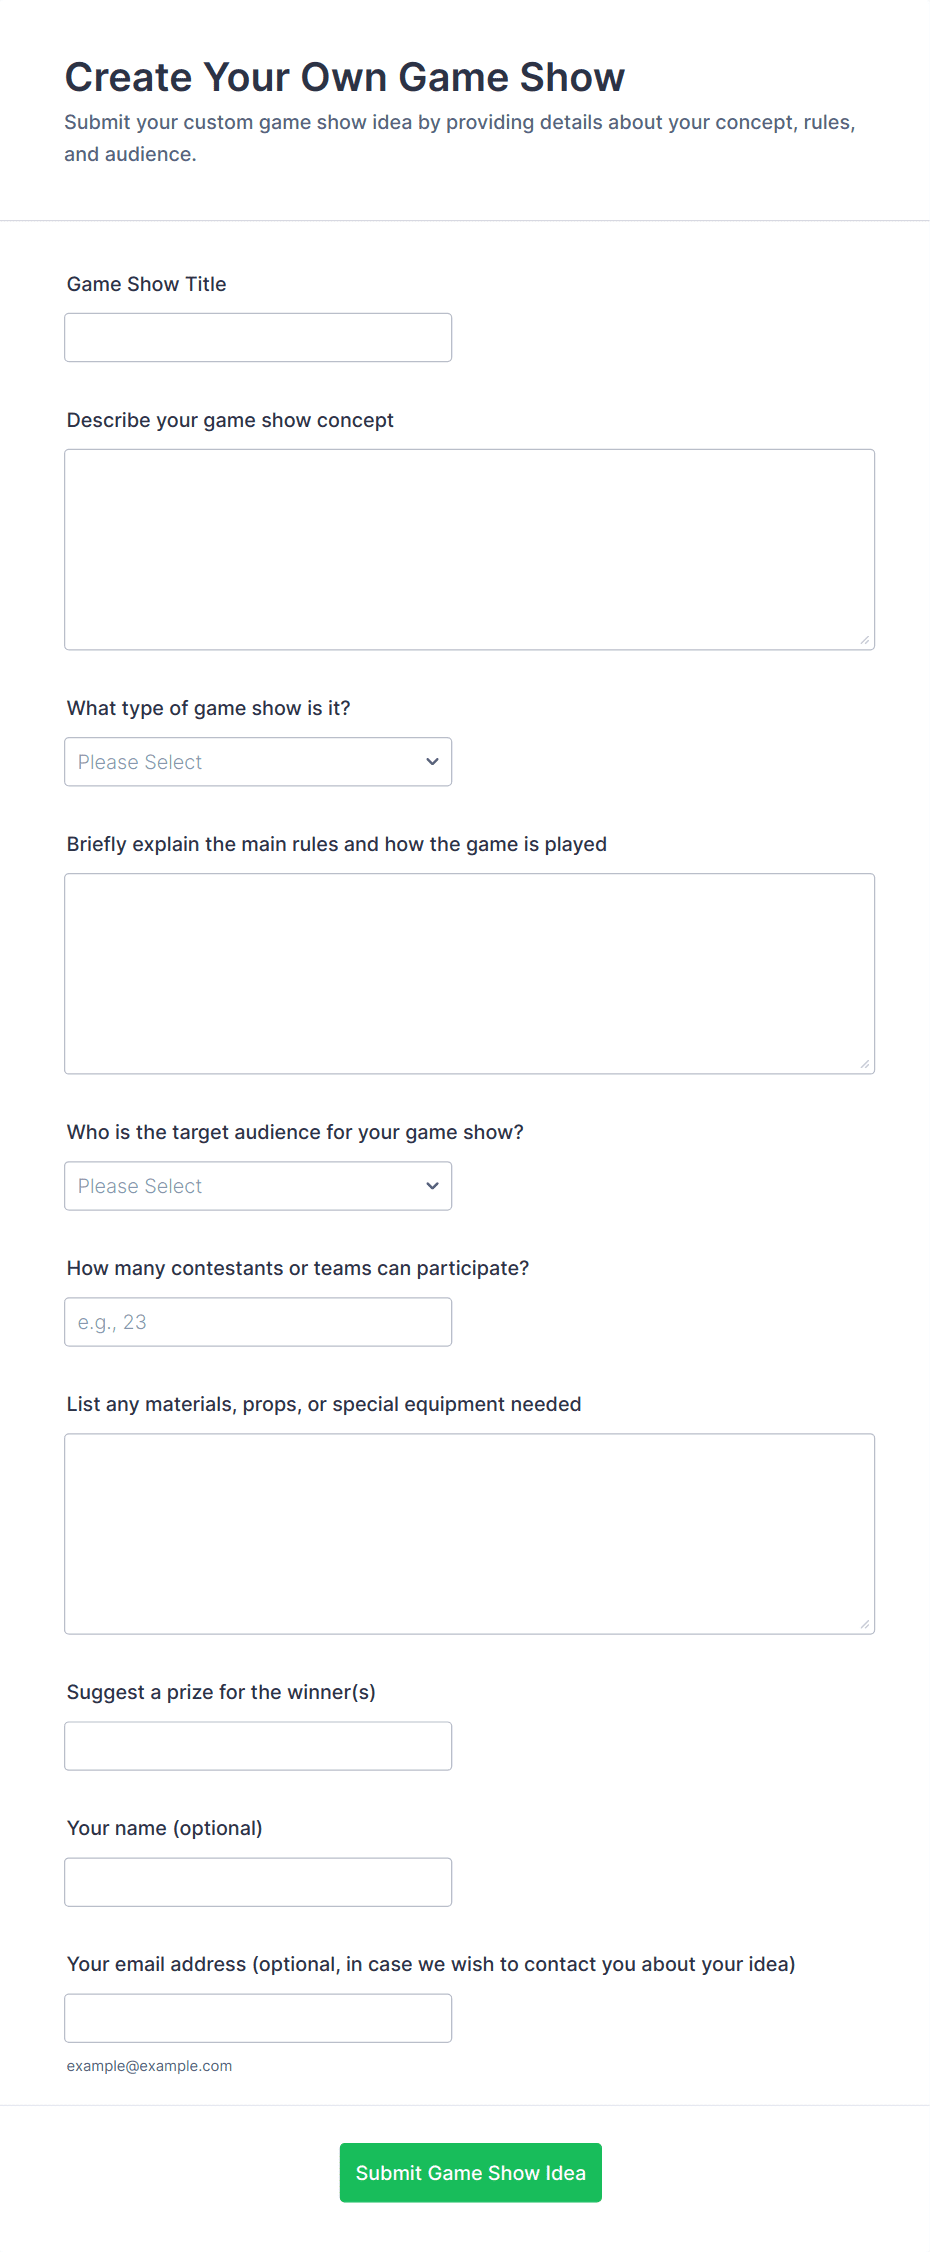
Task: Focus the materials and props textarea
Action: (x=469, y=1533)
